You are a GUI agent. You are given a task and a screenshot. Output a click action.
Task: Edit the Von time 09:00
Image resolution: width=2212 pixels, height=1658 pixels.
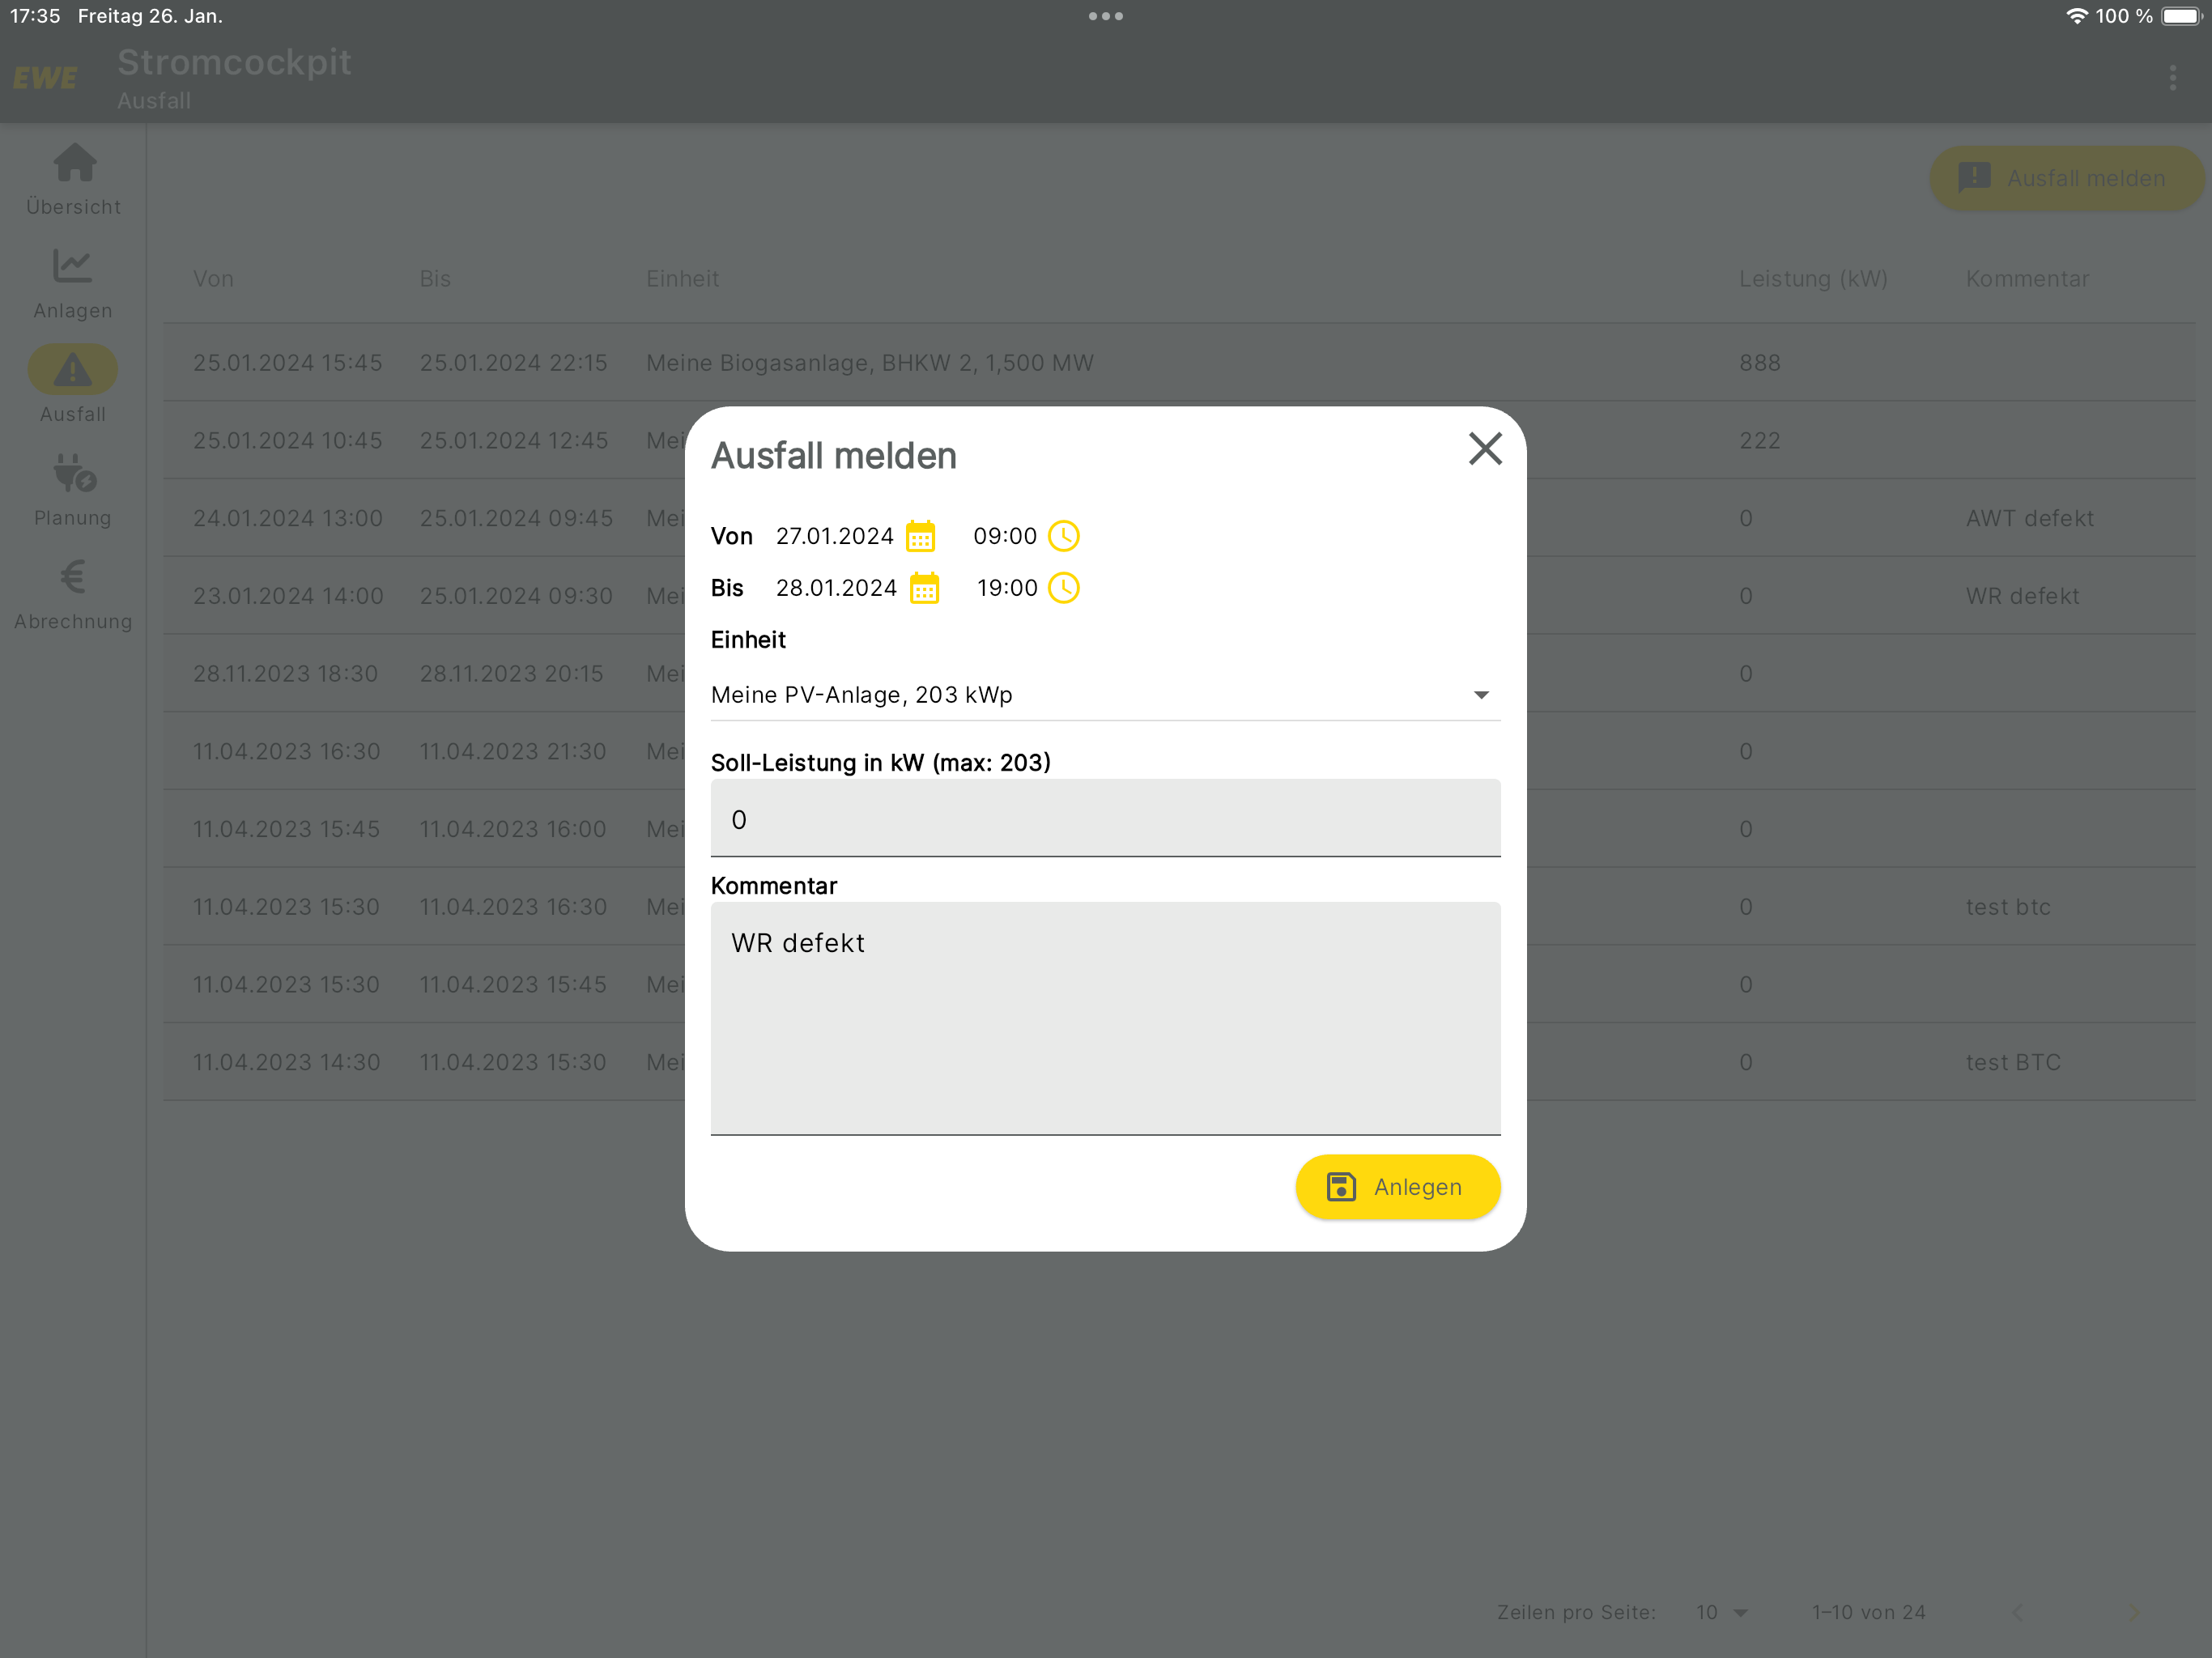[1005, 536]
